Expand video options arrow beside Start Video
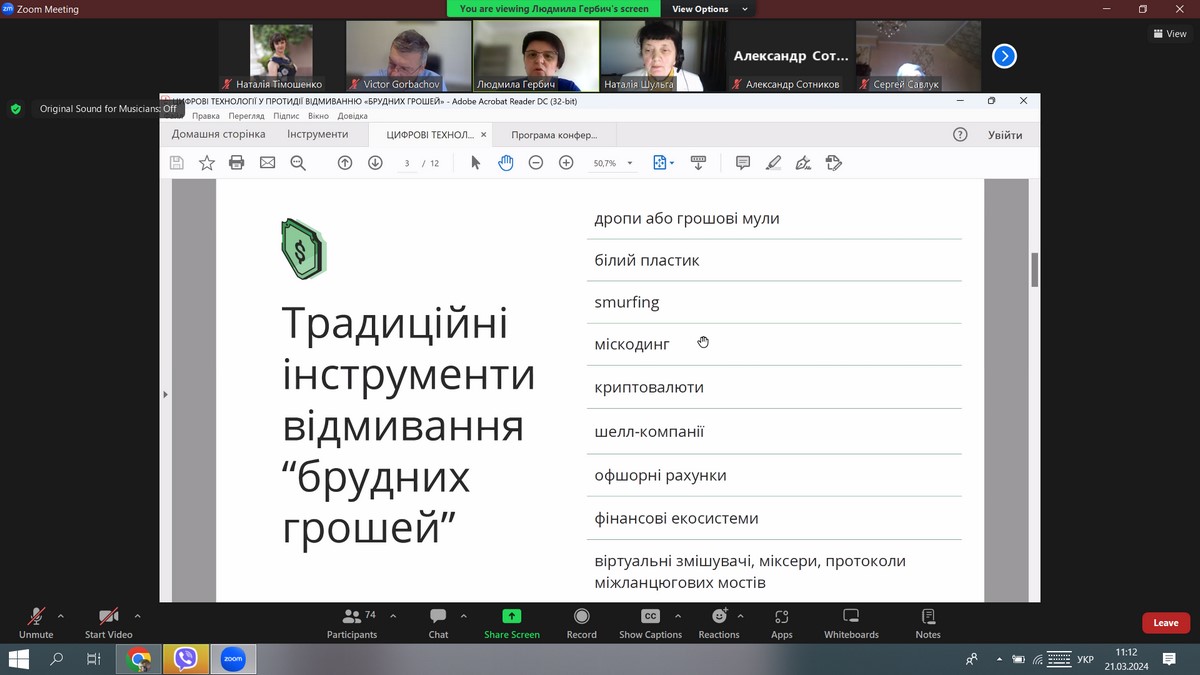The width and height of the screenshot is (1200, 675). (137, 616)
